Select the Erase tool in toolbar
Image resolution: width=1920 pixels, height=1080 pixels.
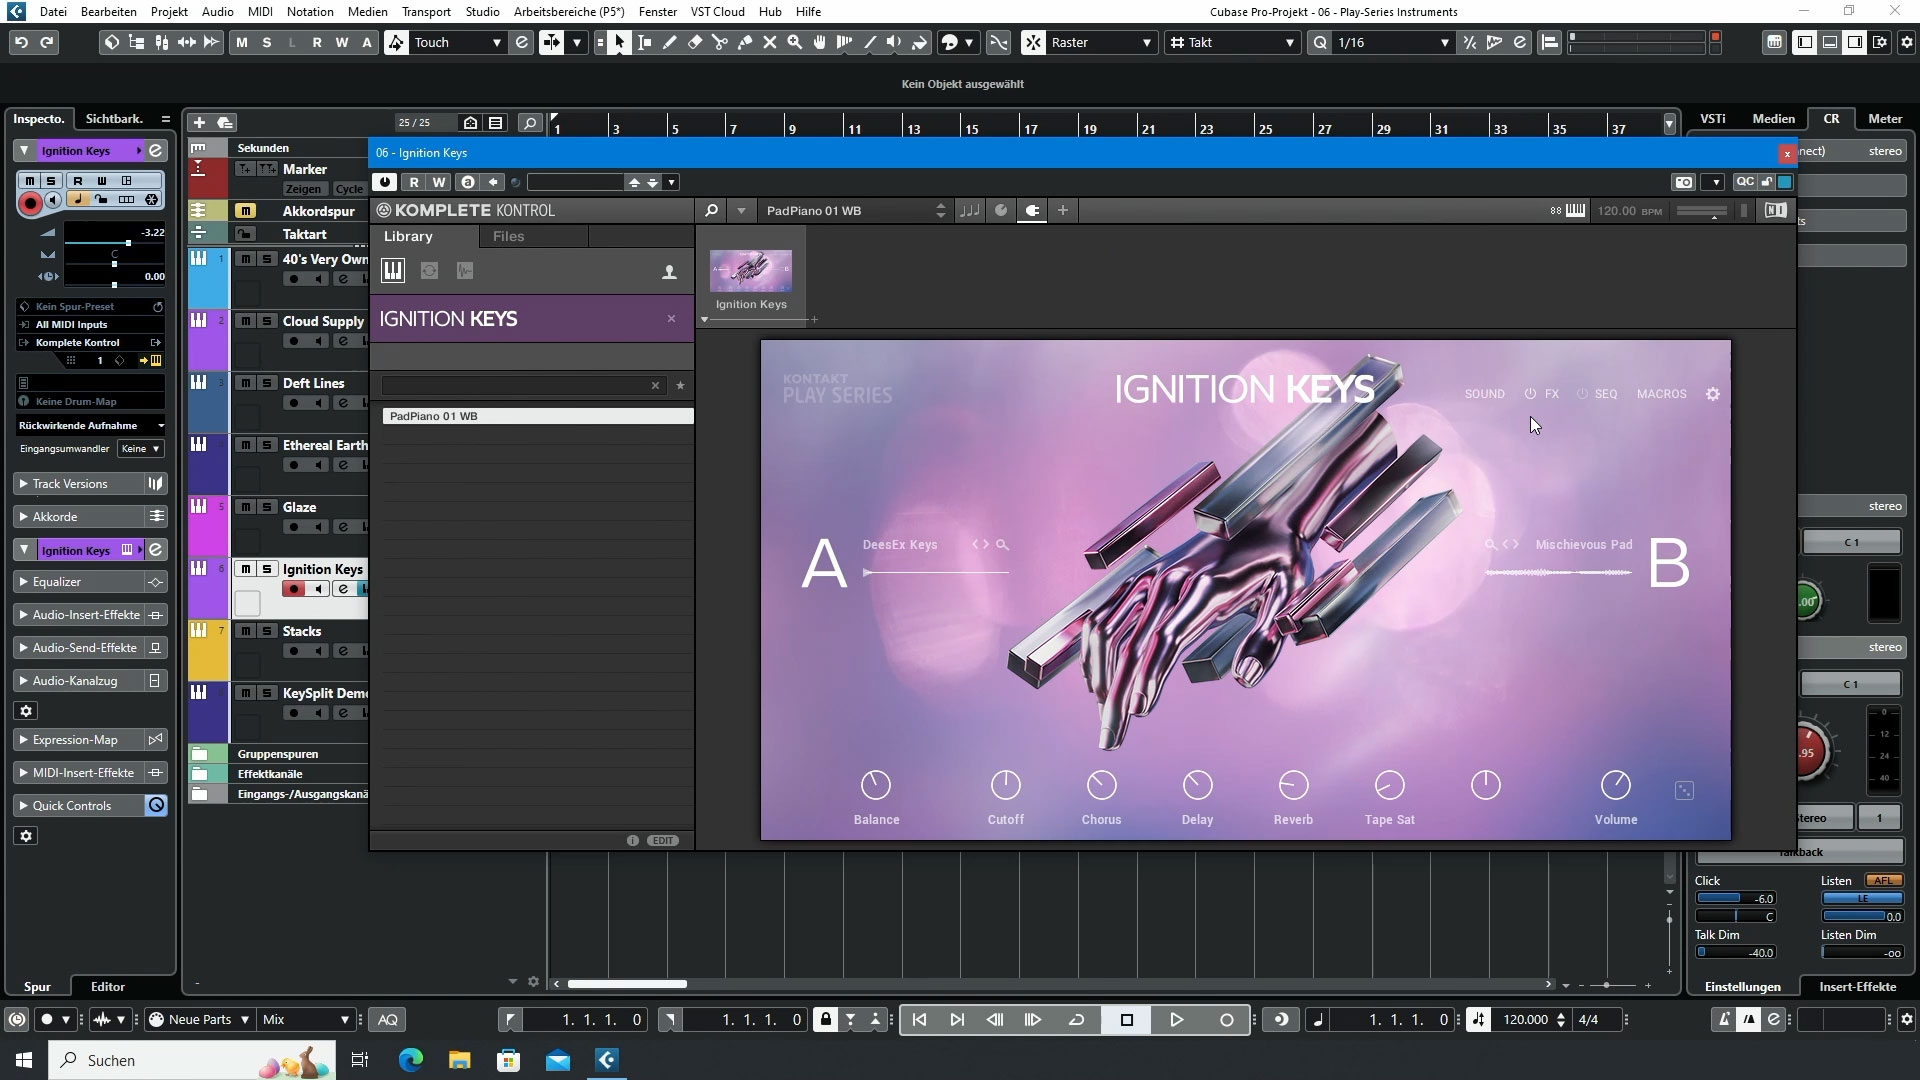point(695,42)
